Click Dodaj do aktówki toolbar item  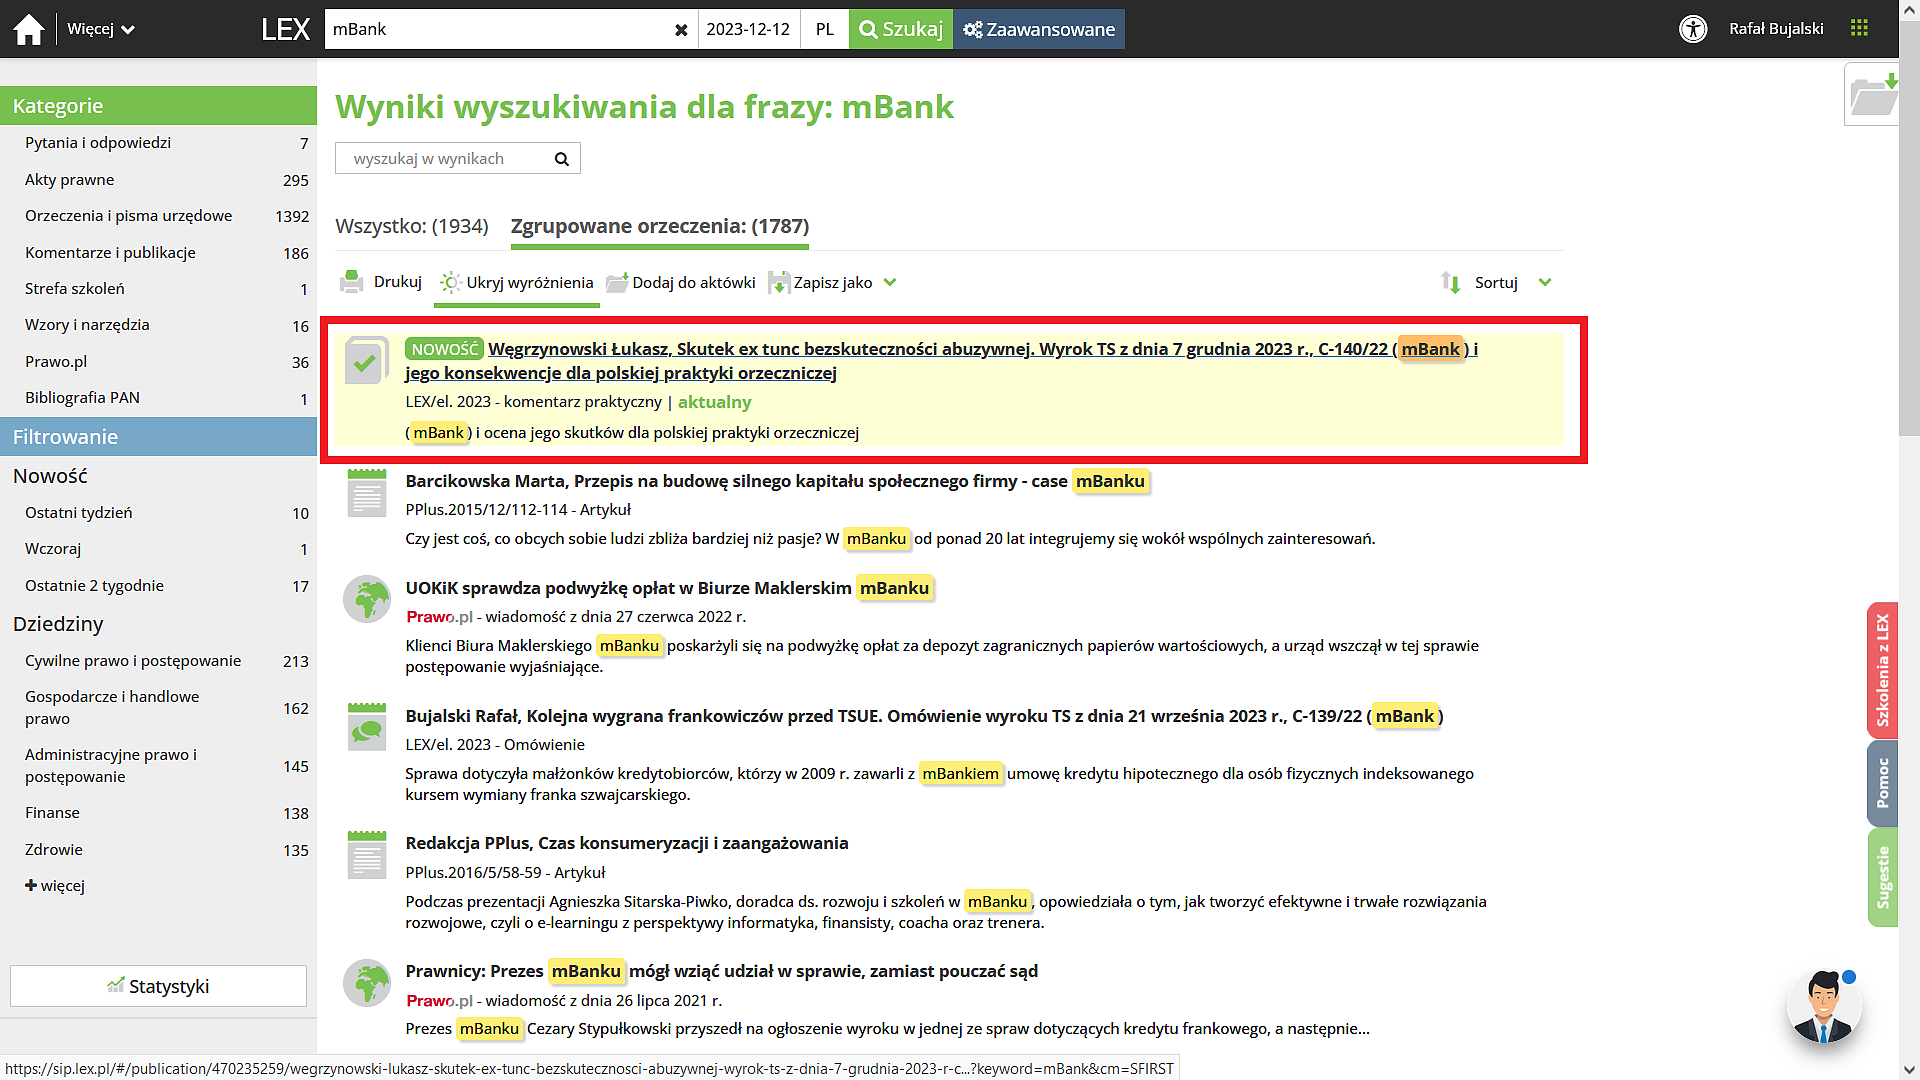[x=681, y=282]
